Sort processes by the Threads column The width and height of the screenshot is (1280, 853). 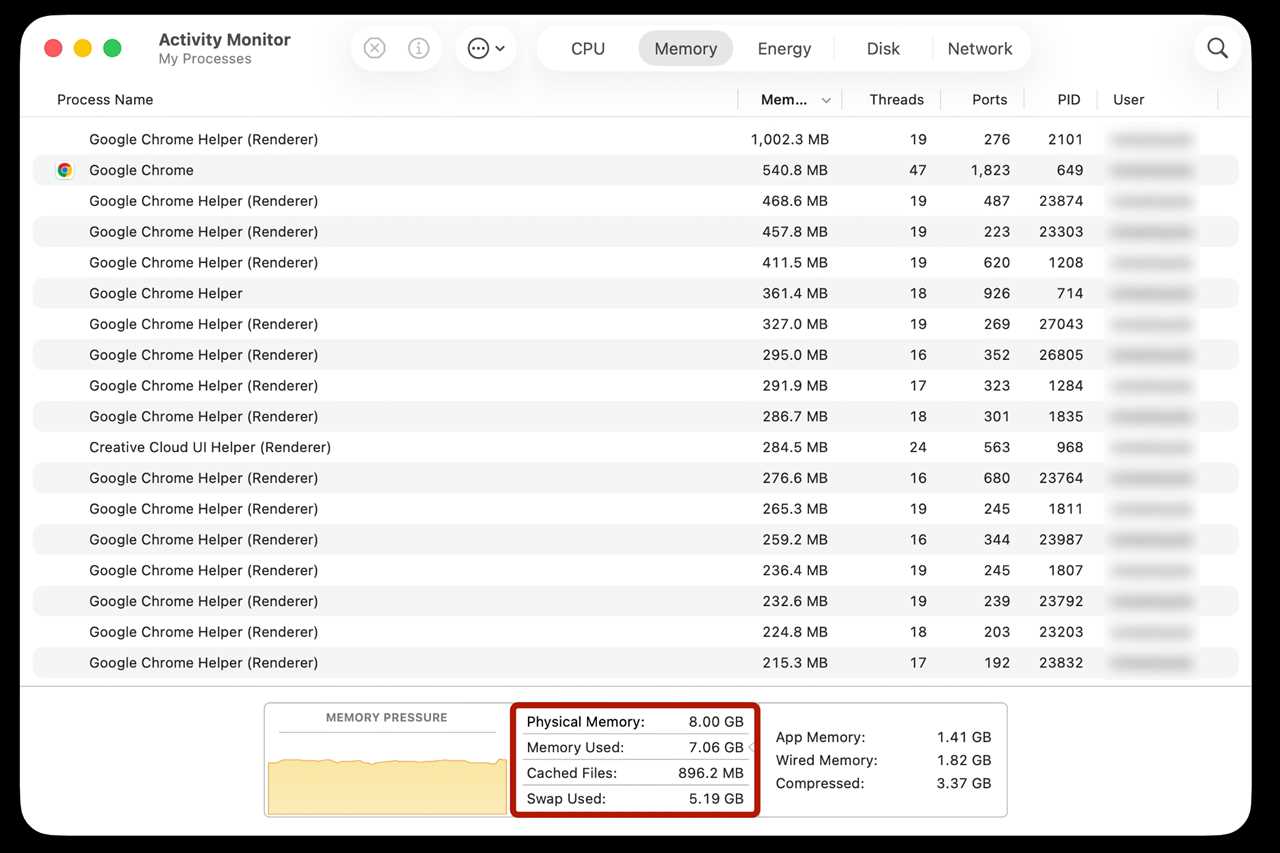pyautogui.click(x=896, y=100)
